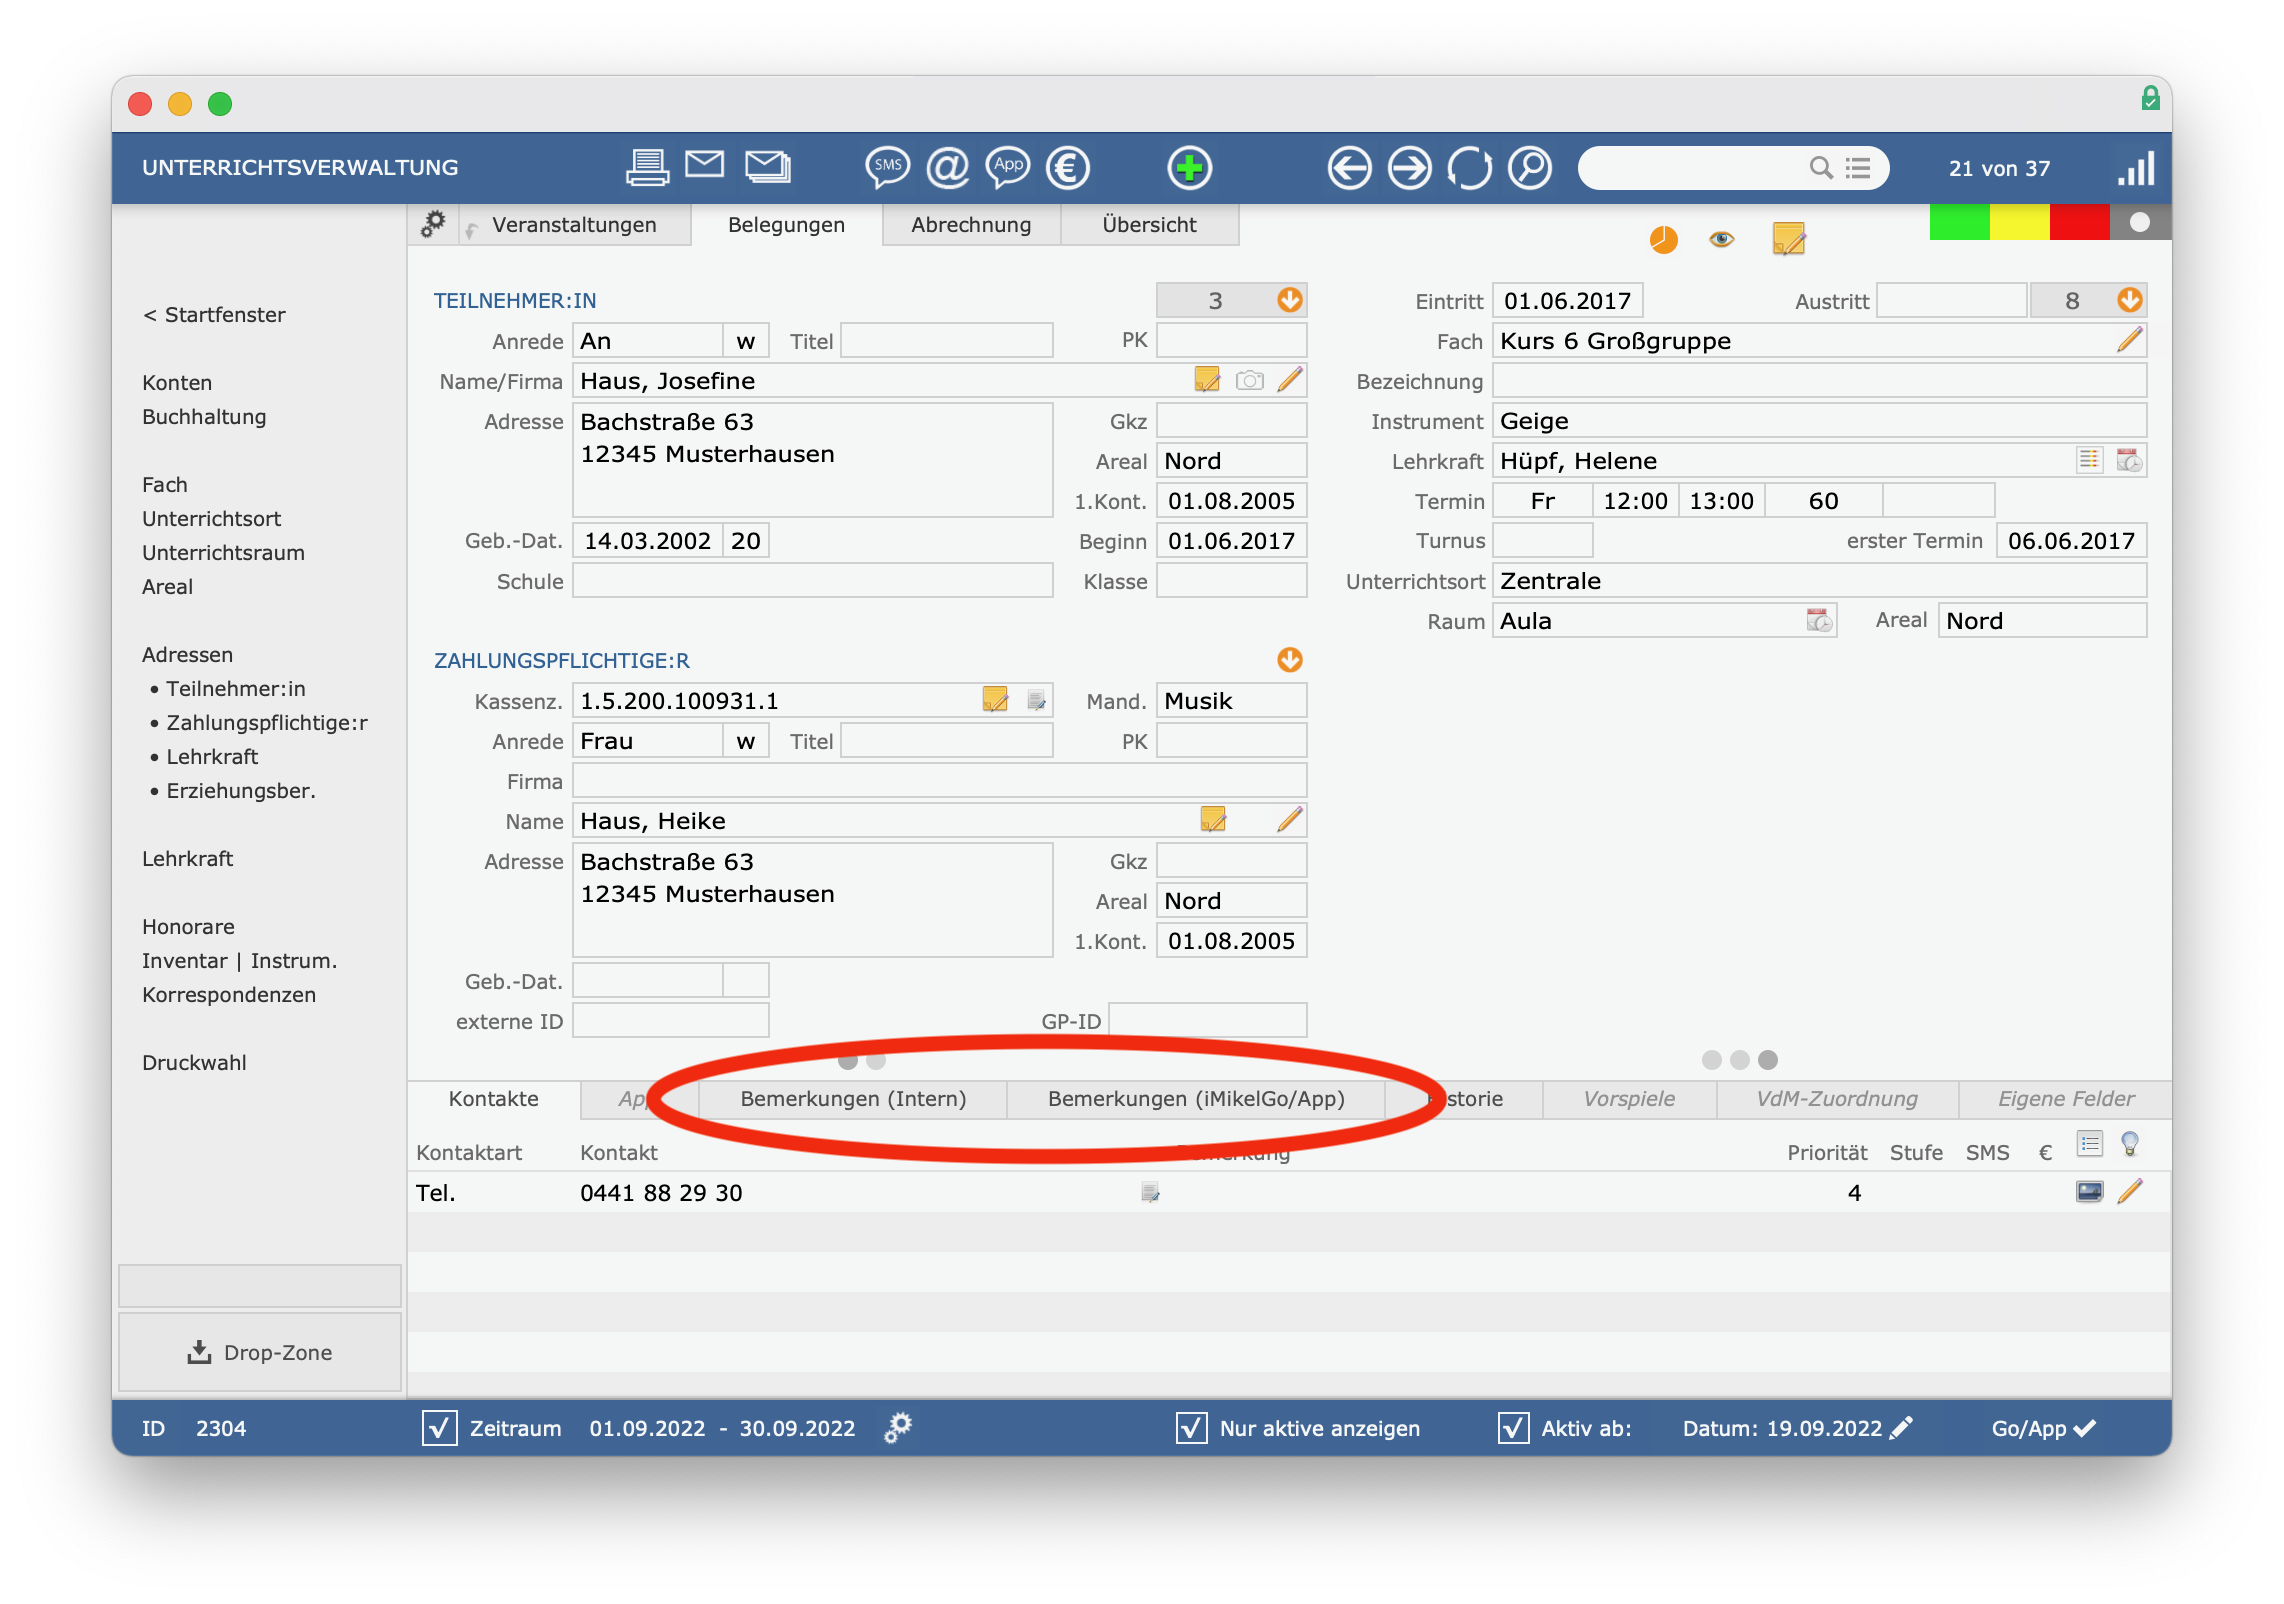Click the Schule input field

(812, 581)
